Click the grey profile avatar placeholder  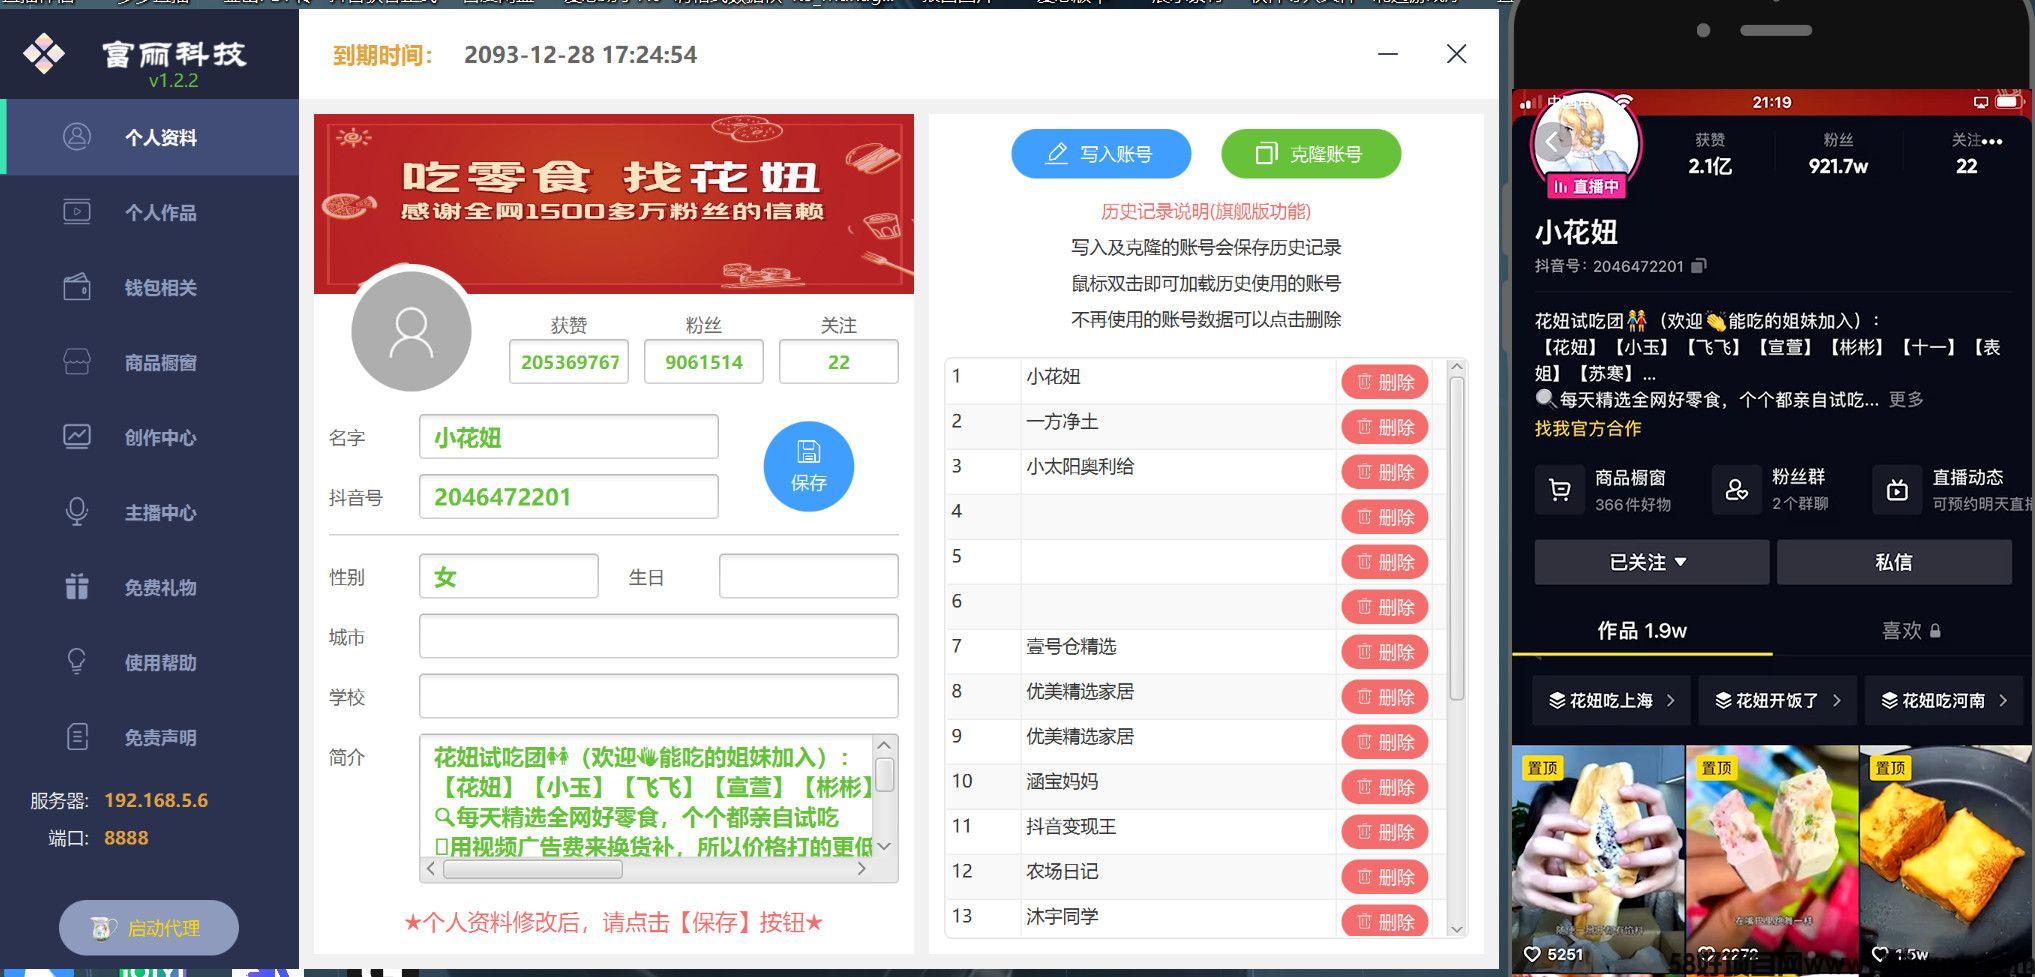pos(411,331)
